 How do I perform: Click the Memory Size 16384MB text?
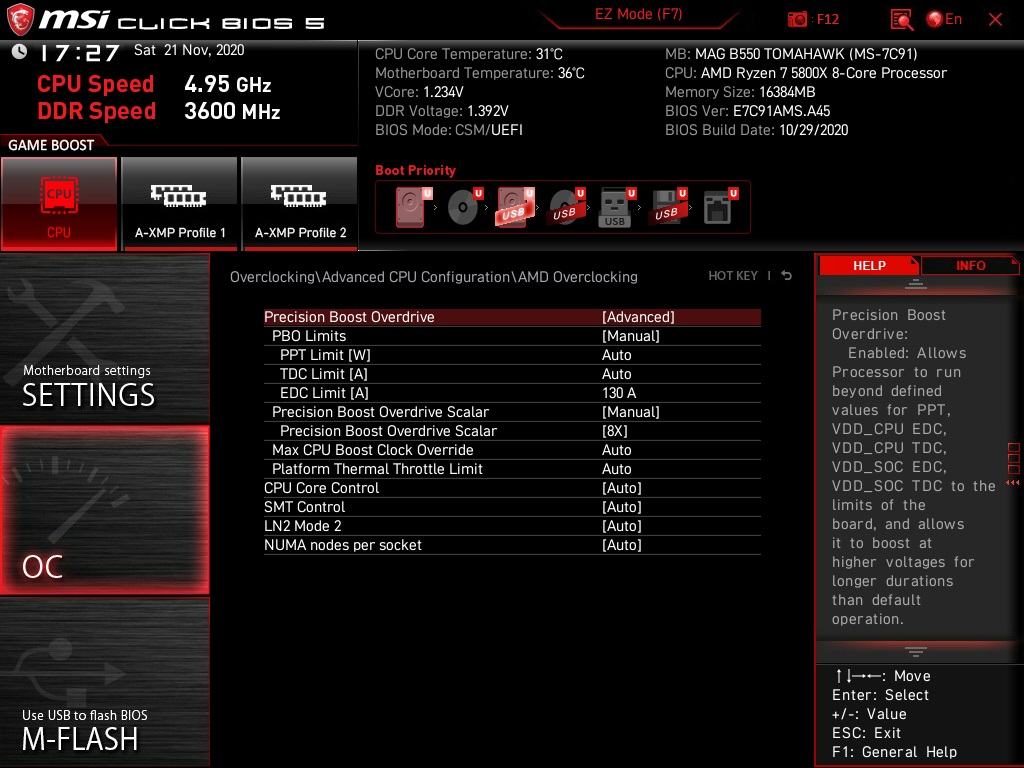click(x=740, y=92)
